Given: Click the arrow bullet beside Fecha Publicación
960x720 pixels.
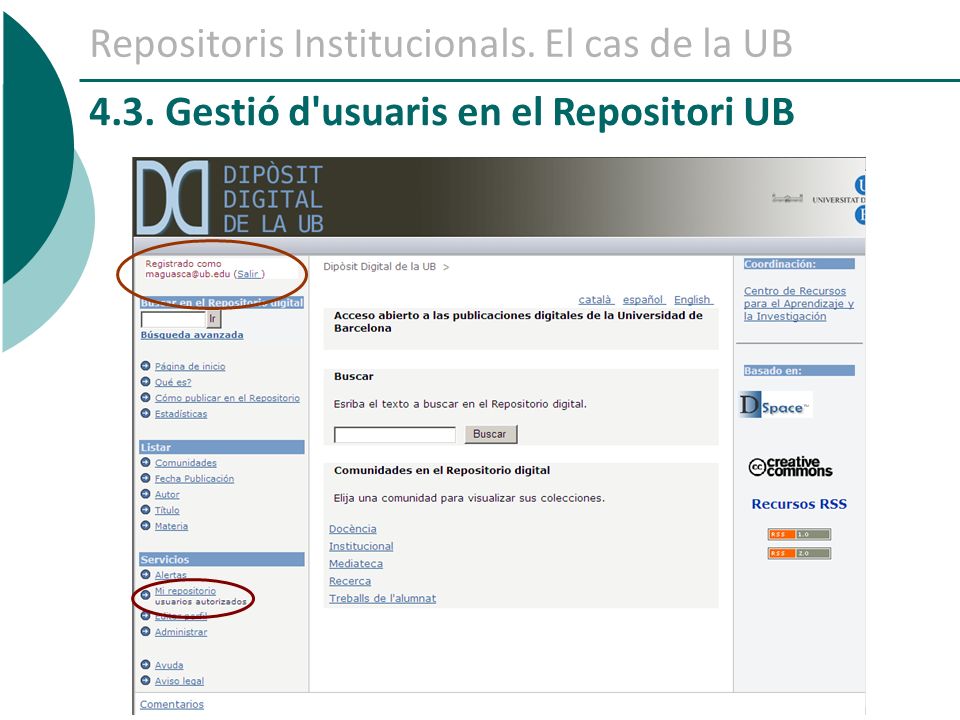Looking at the screenshot, I should [145, 478].
